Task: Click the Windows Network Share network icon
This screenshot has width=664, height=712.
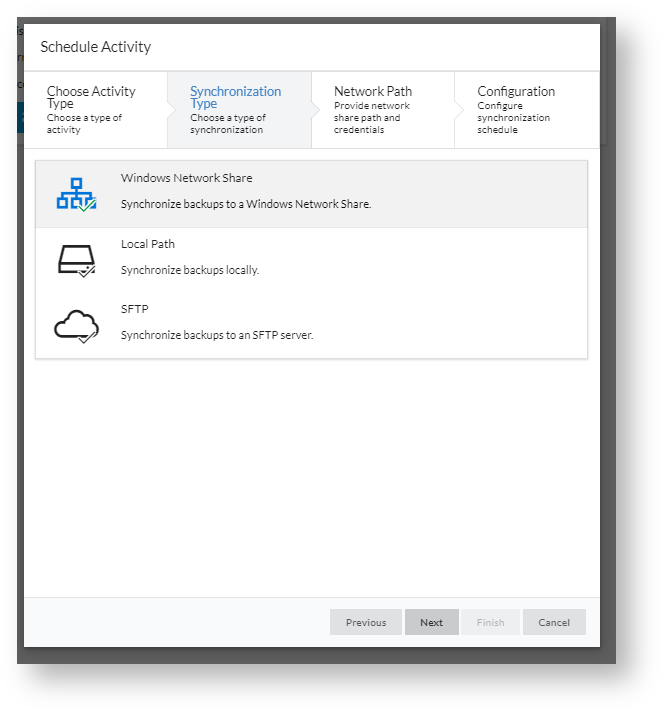Action: (76, 194)
